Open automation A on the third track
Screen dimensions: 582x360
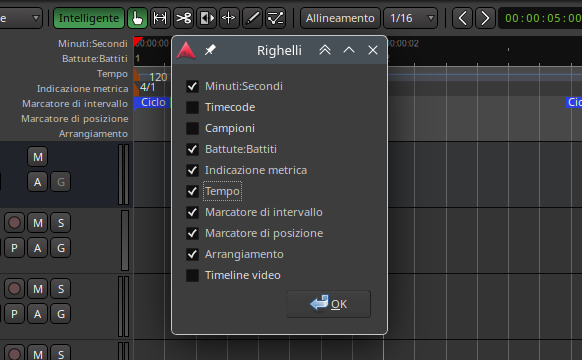tap(37, 314)
